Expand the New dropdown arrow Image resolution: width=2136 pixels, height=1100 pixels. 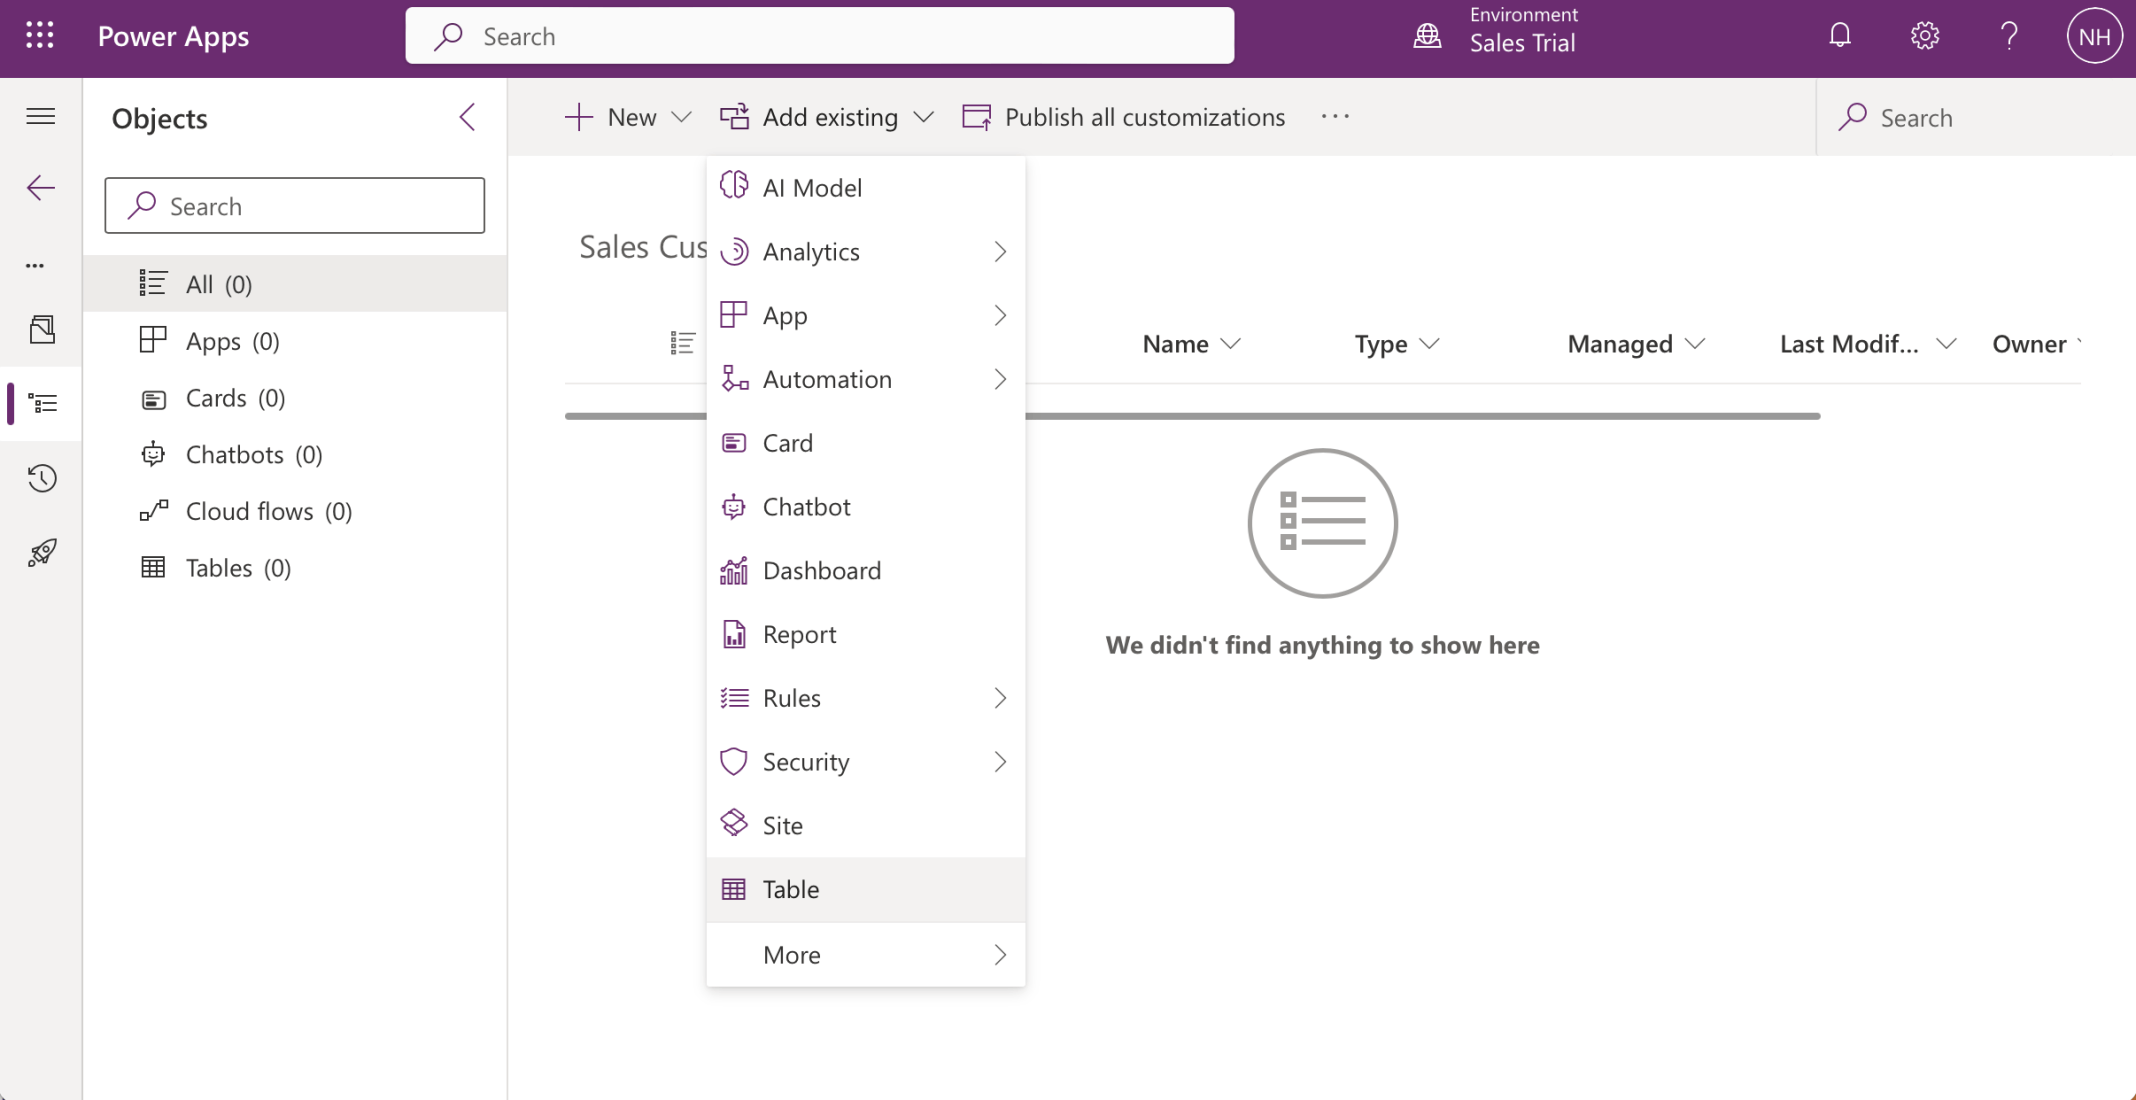click(681, 117)
